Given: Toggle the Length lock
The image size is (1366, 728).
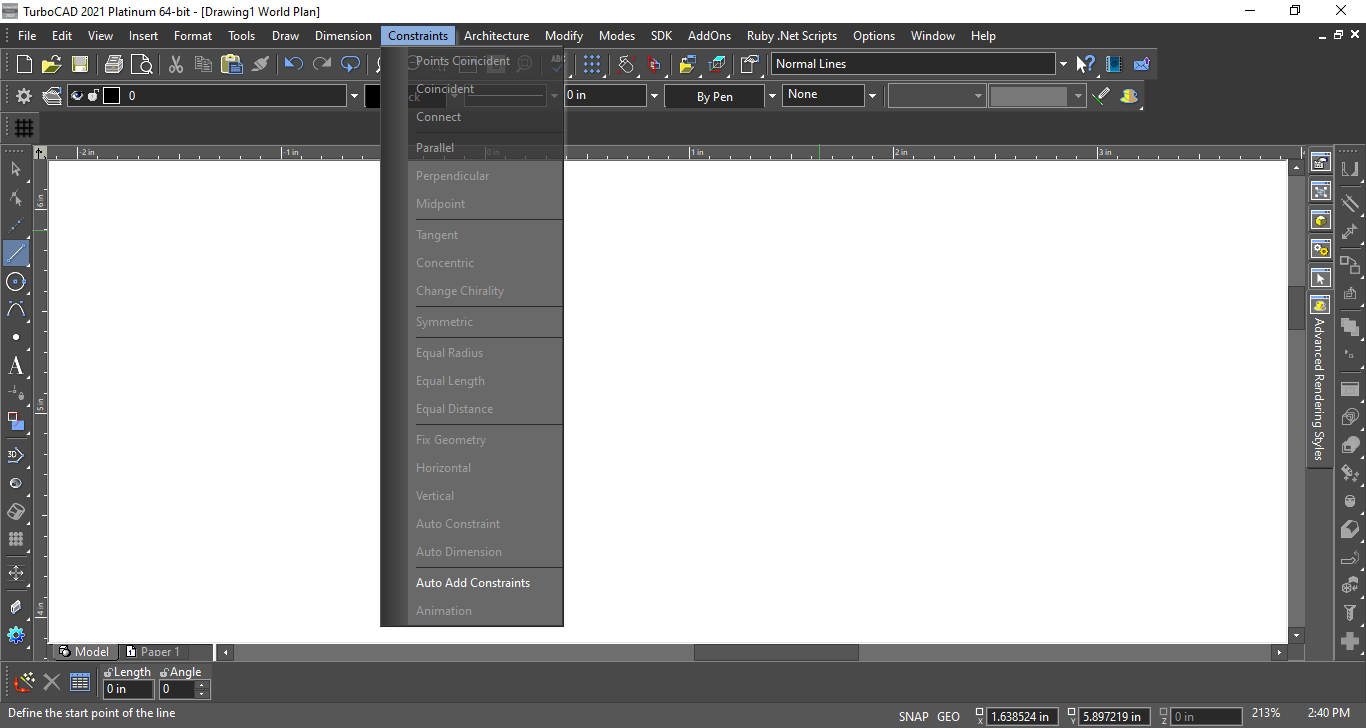Looking at the screenshot, I should [109, 672].
